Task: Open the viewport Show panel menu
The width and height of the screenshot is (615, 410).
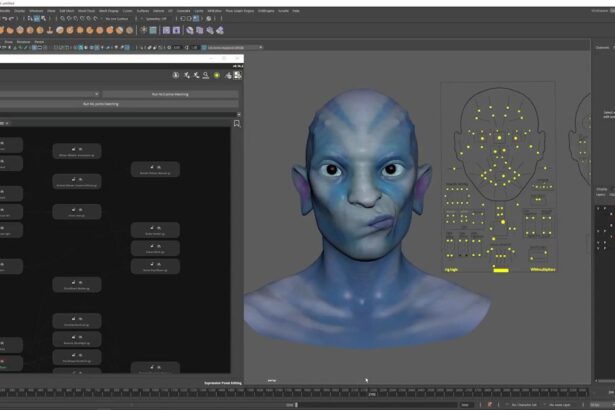Action: (8, 42)
